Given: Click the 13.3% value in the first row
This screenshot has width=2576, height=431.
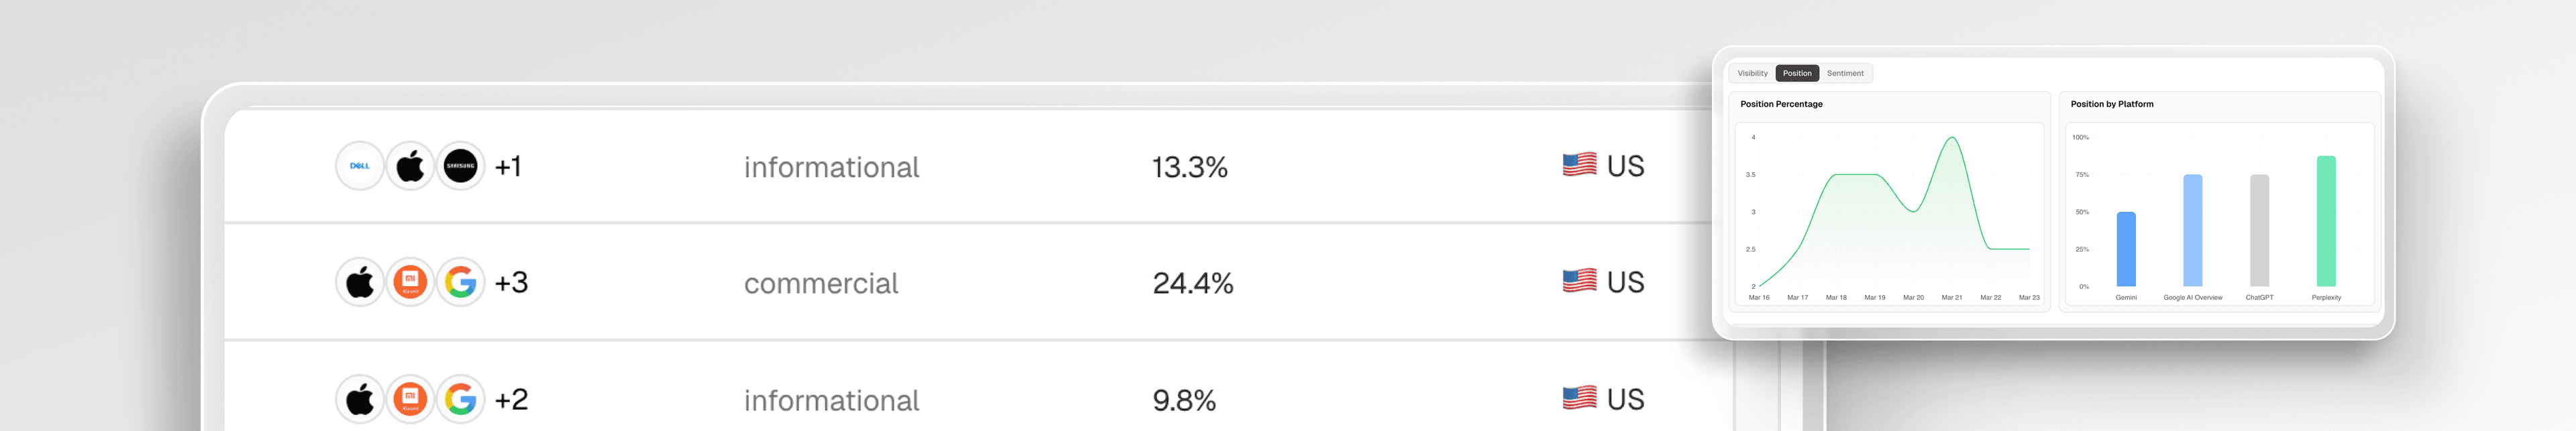Looking at the screenshot, I should point(1189,167).
